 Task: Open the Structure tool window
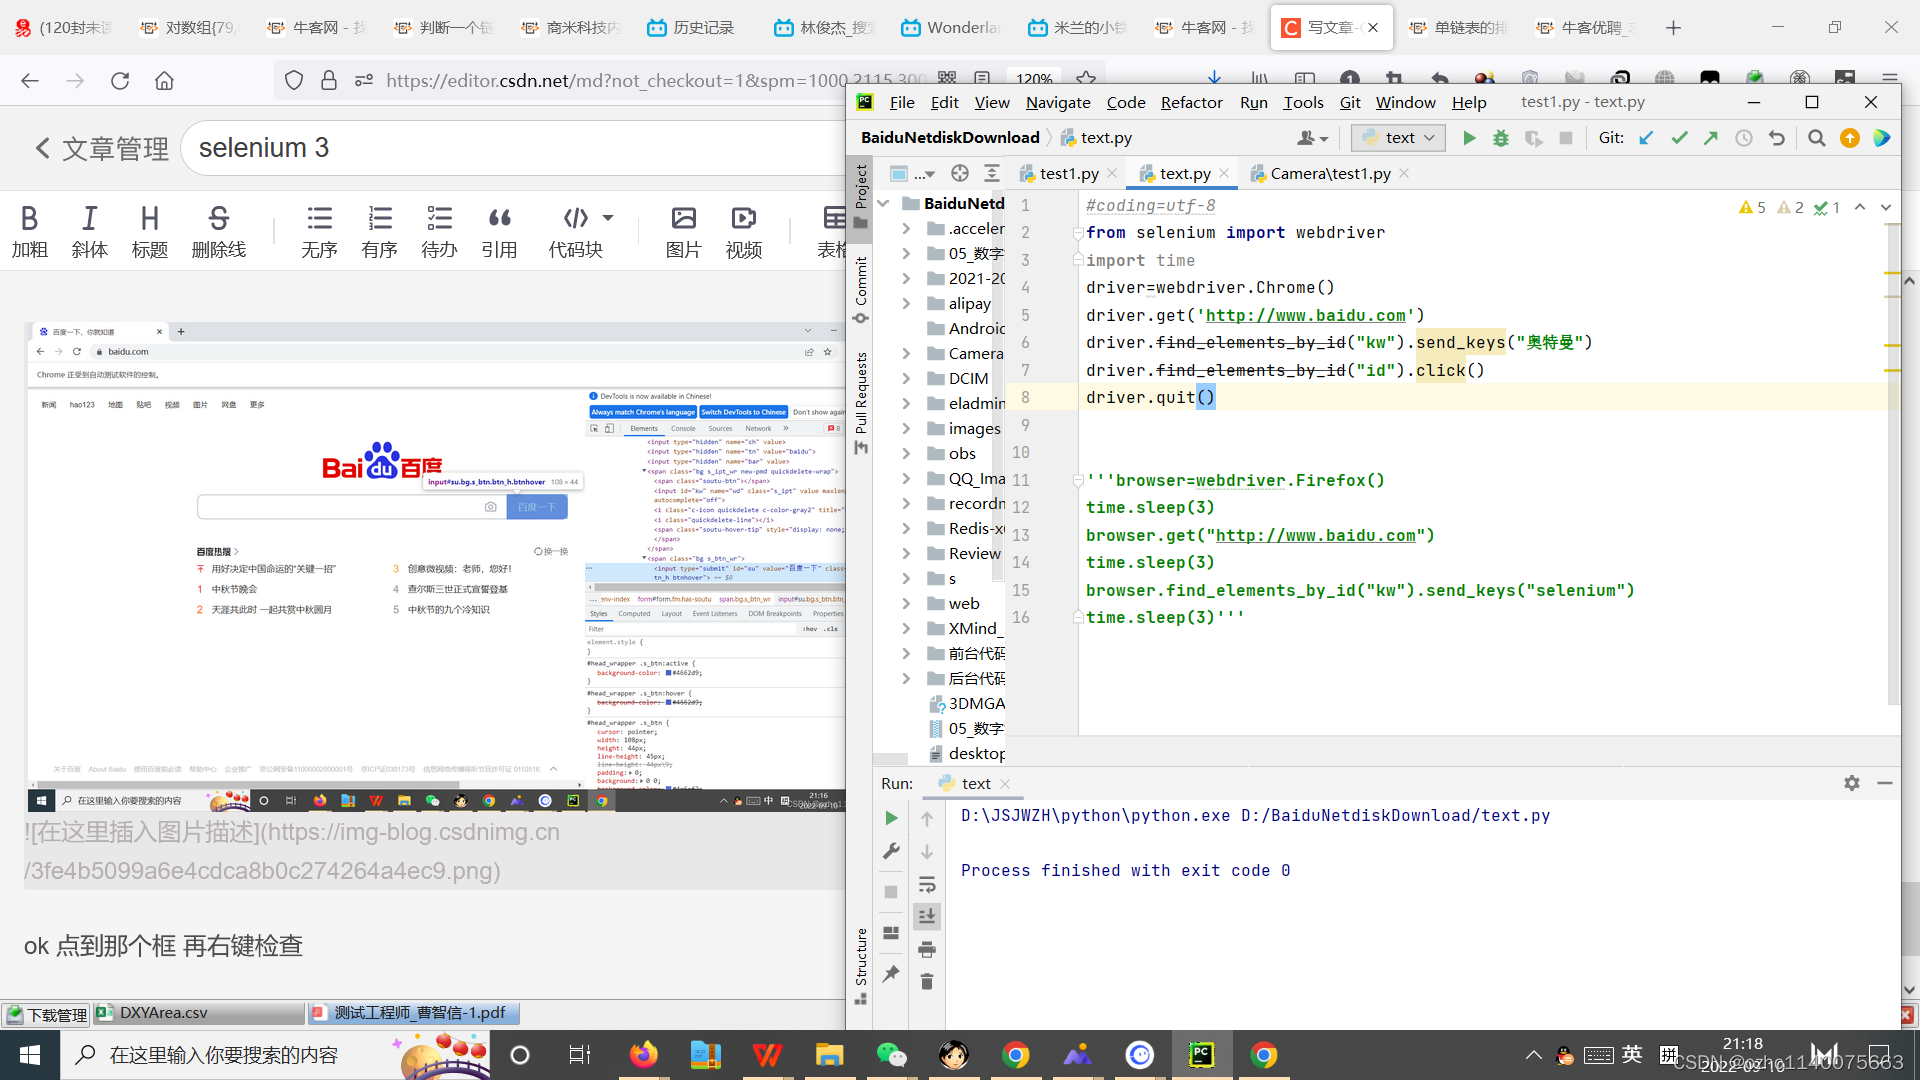tap(860, 965)
